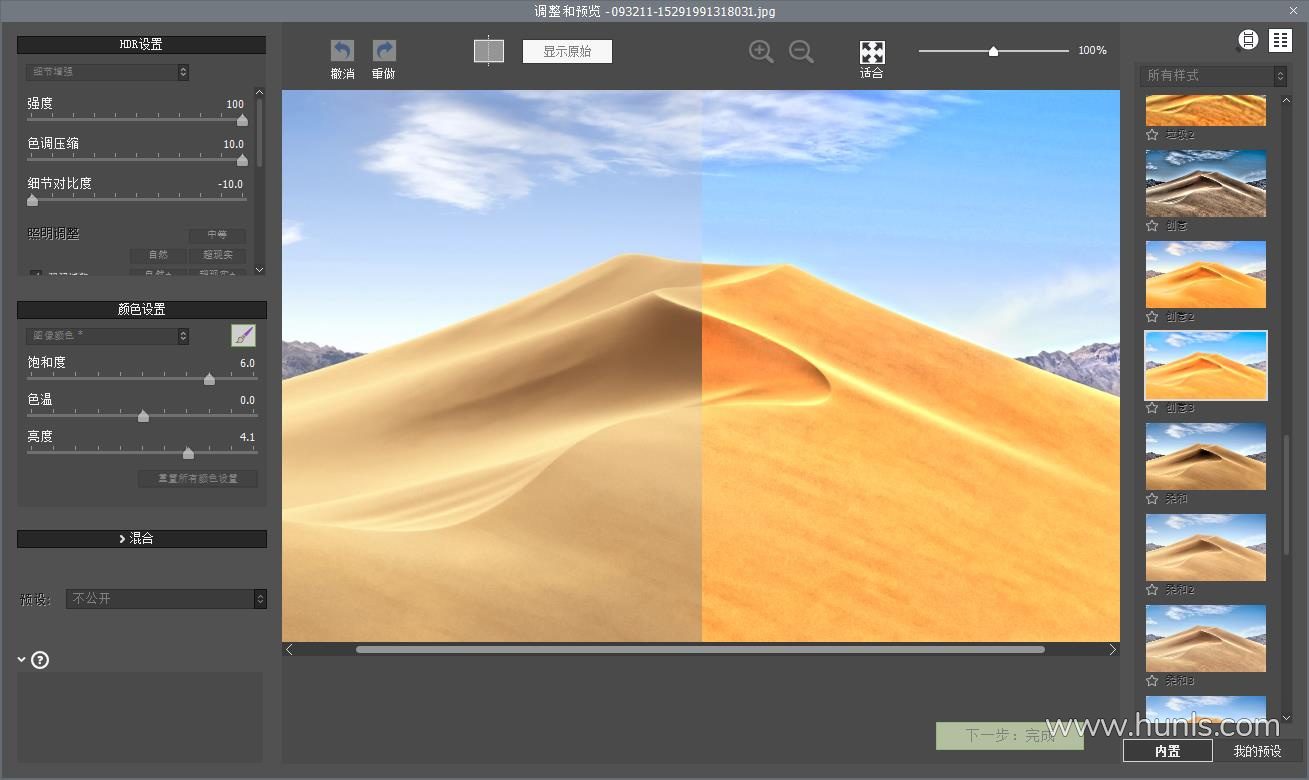The height and width of the screenshot is (780, 1309).
Task: Adjust the 色调压缩 tone compression slider
Action: (242, 160)
